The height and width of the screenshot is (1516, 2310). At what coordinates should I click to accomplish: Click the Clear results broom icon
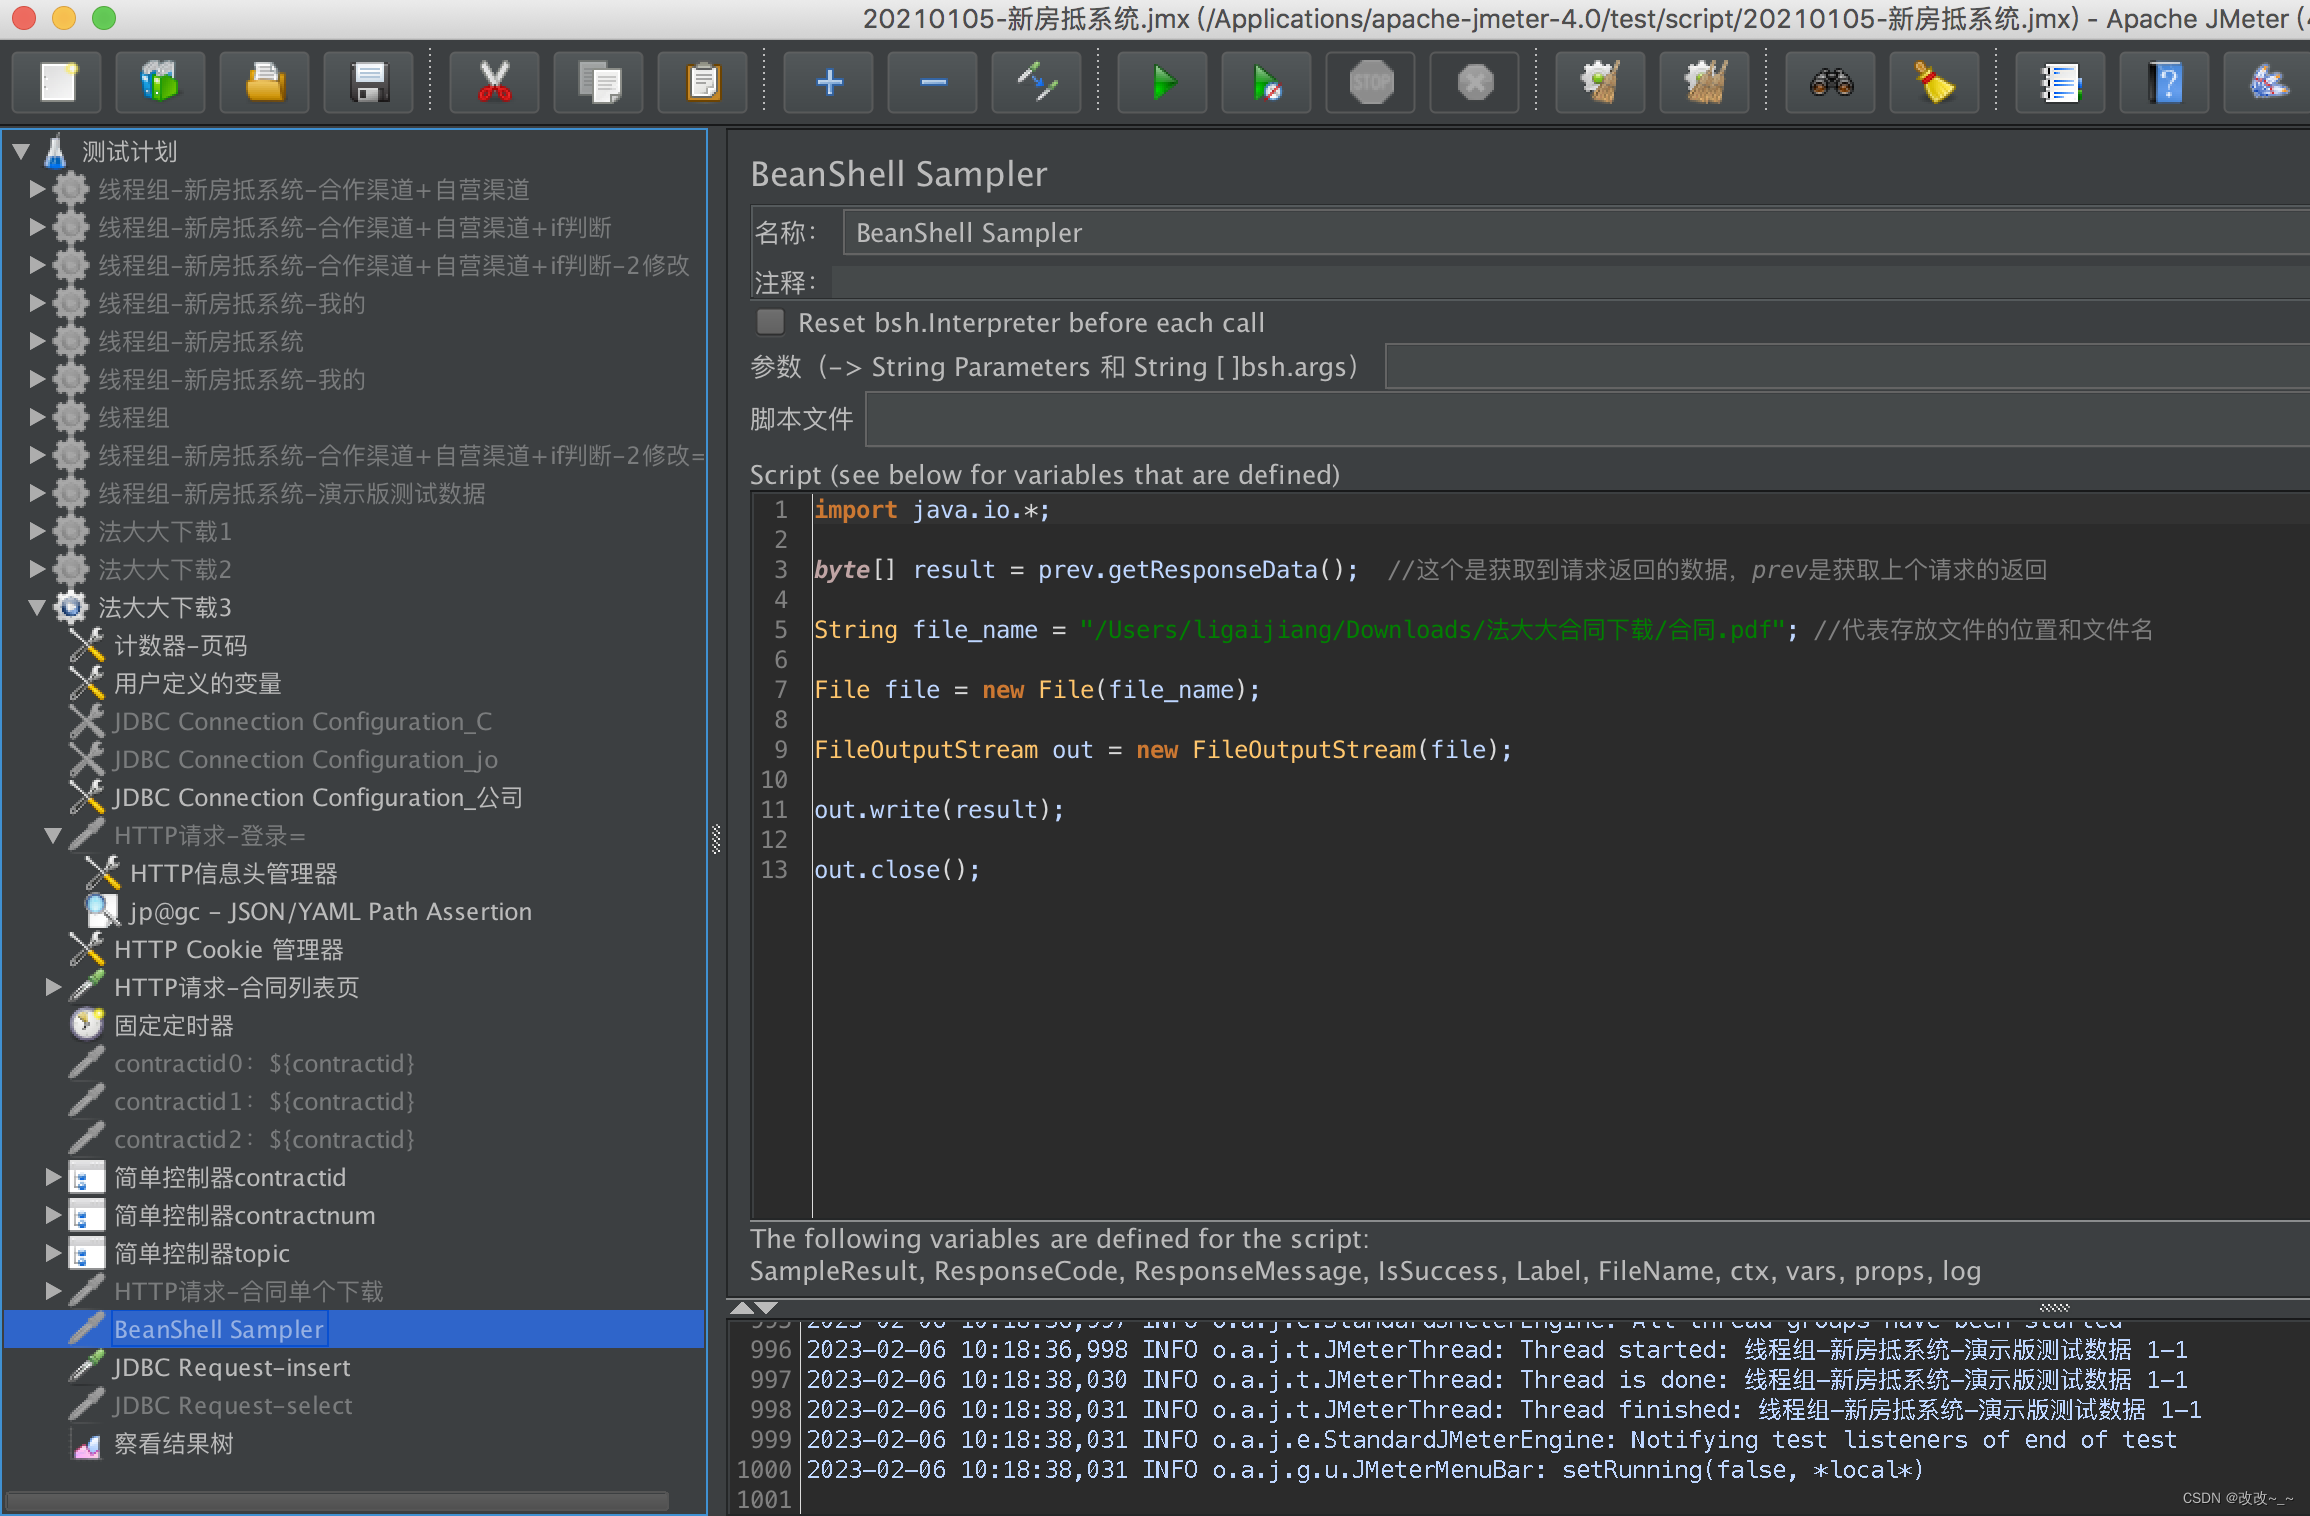point(1601,82)
